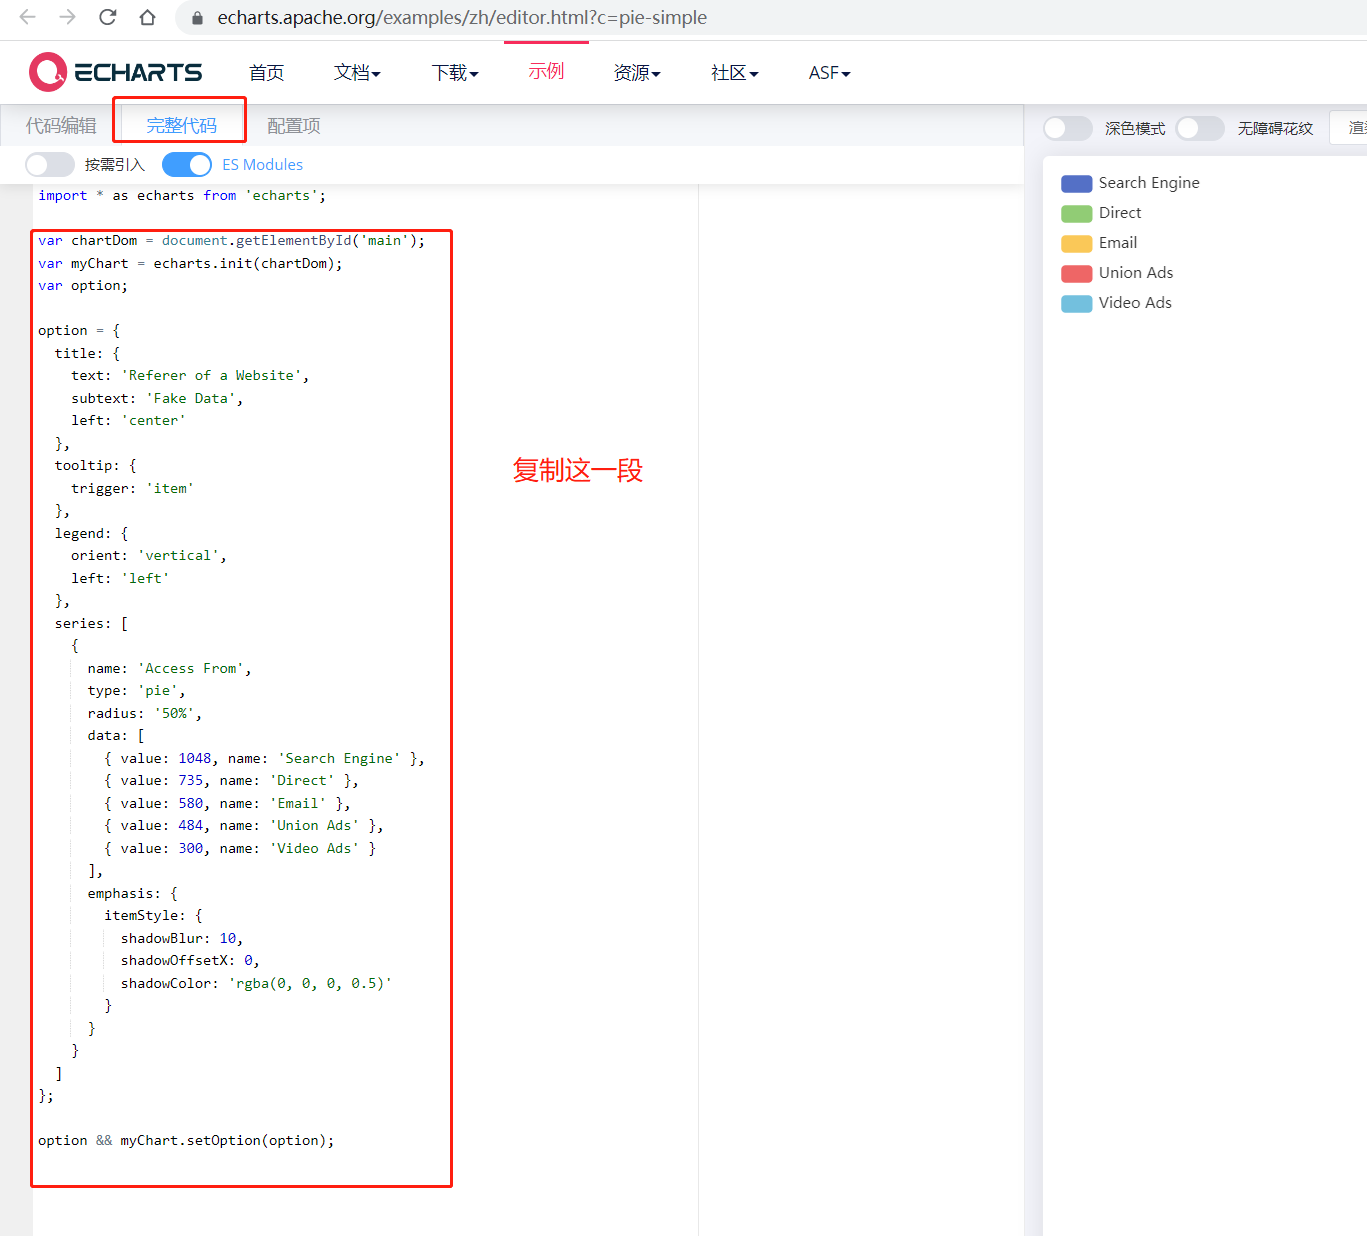Click the partially visible 渲染 button
This screenshot has height=1236, width=1367.
[x=1349, y=127]
